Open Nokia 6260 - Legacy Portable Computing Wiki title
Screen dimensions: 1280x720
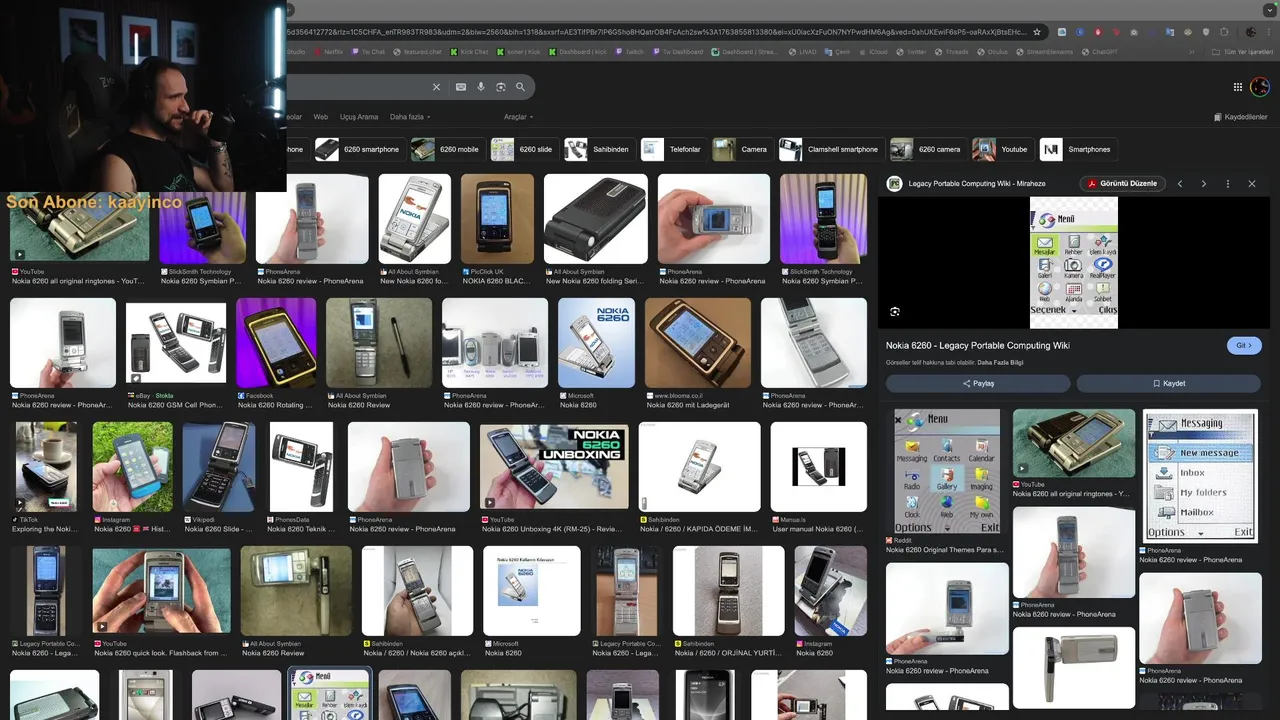[x=977, y=345]
